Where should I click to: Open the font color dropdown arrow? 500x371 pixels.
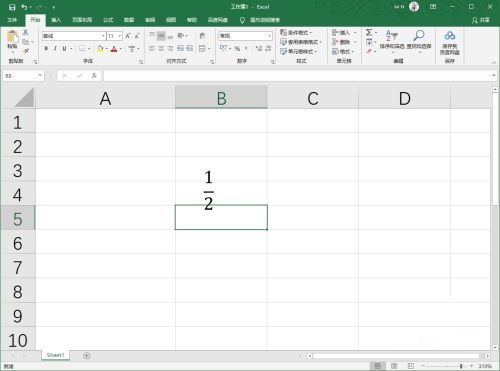click(121, 49)
